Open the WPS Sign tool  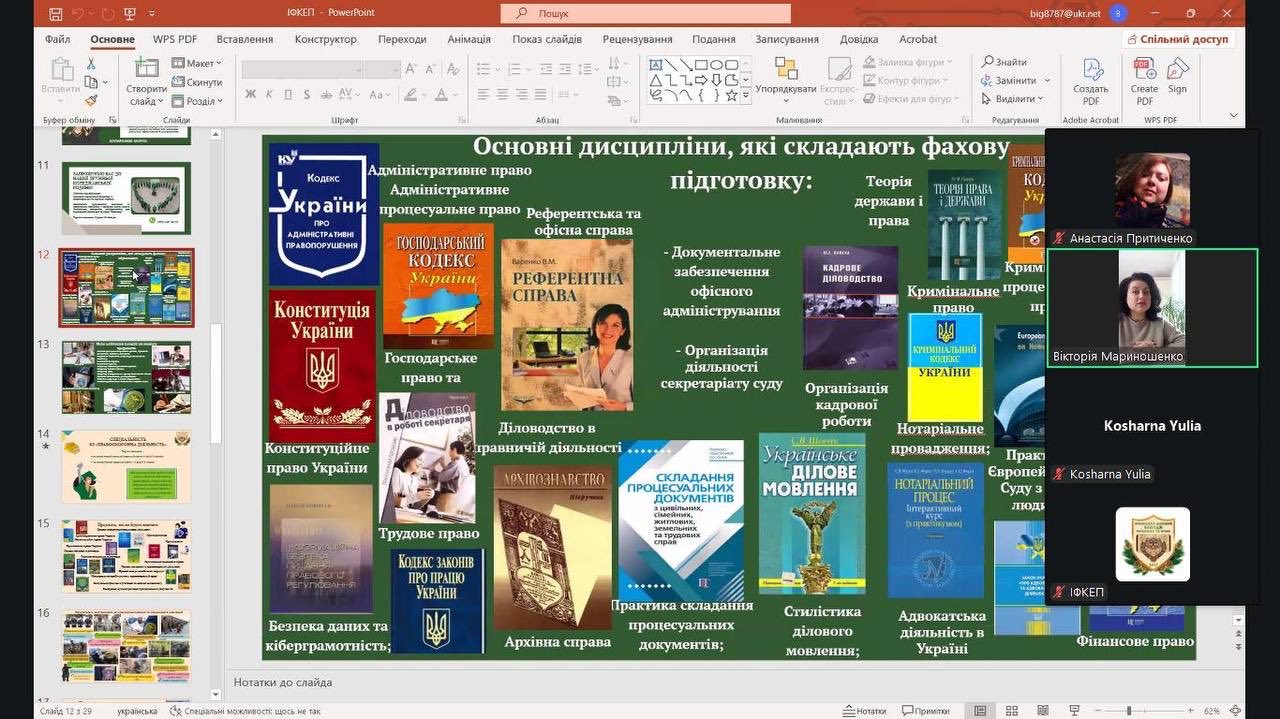1178,76
